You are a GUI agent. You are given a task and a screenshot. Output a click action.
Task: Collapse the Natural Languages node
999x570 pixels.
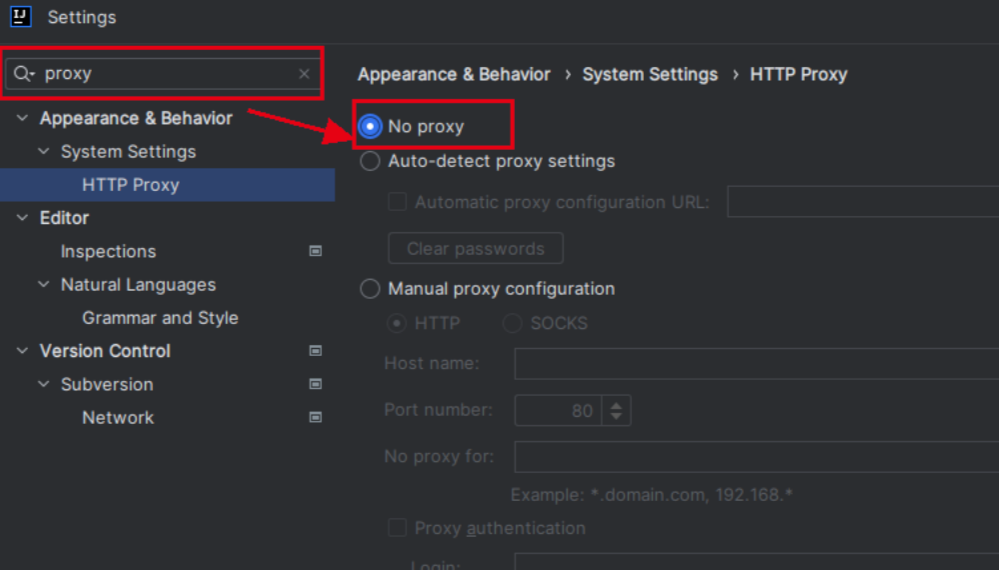pyautogui.click(x=43, y=285)
